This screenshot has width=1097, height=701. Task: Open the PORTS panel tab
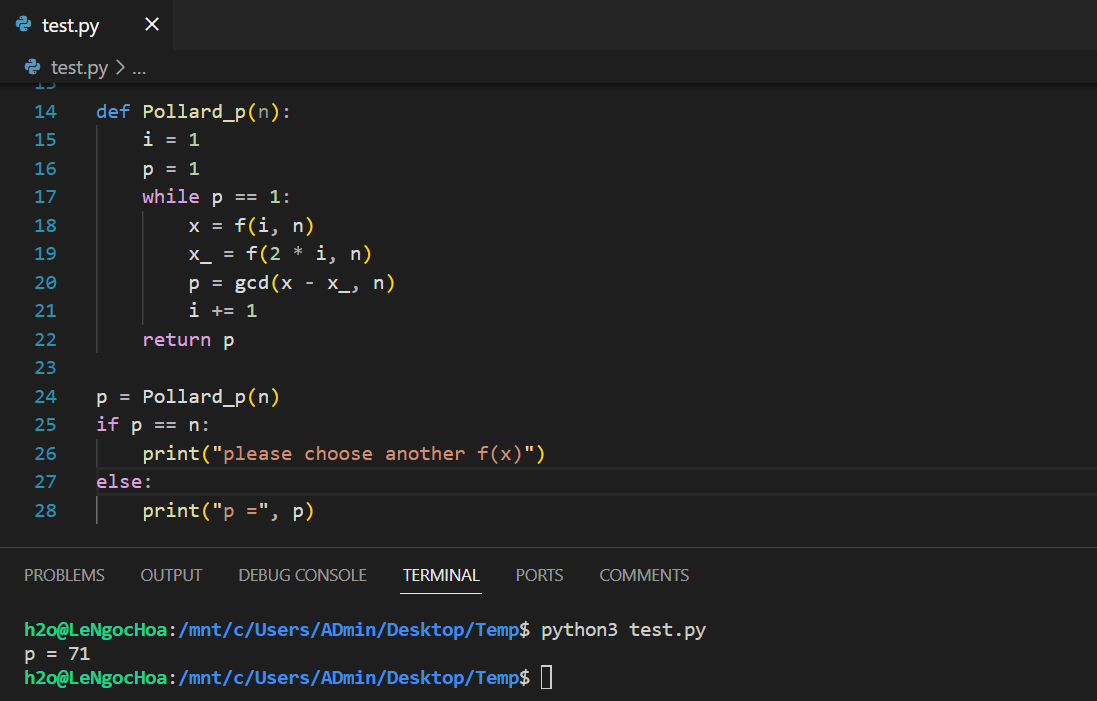(539, 575)
